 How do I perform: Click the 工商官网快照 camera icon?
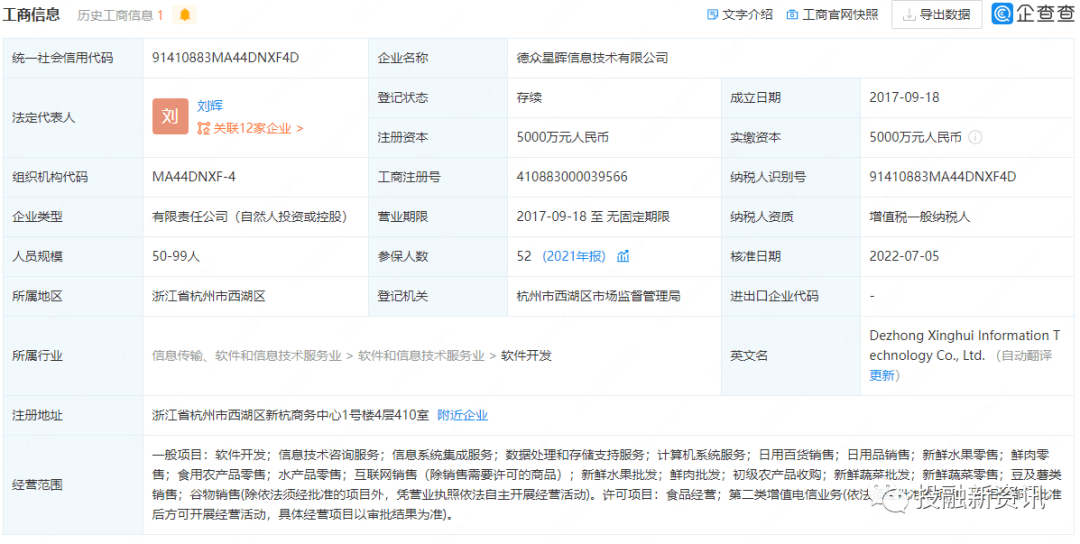click(x=793, y=14)
